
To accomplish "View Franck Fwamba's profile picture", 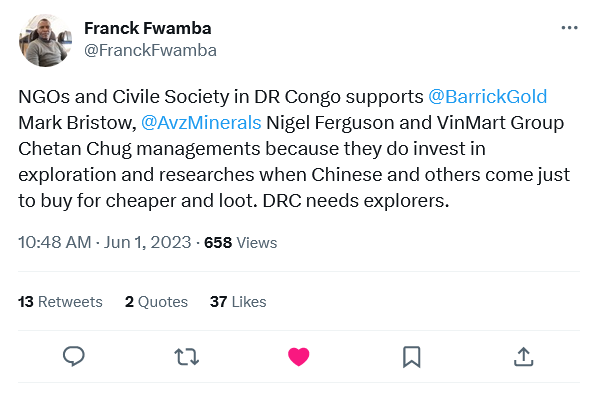I will tap(45, 40).
